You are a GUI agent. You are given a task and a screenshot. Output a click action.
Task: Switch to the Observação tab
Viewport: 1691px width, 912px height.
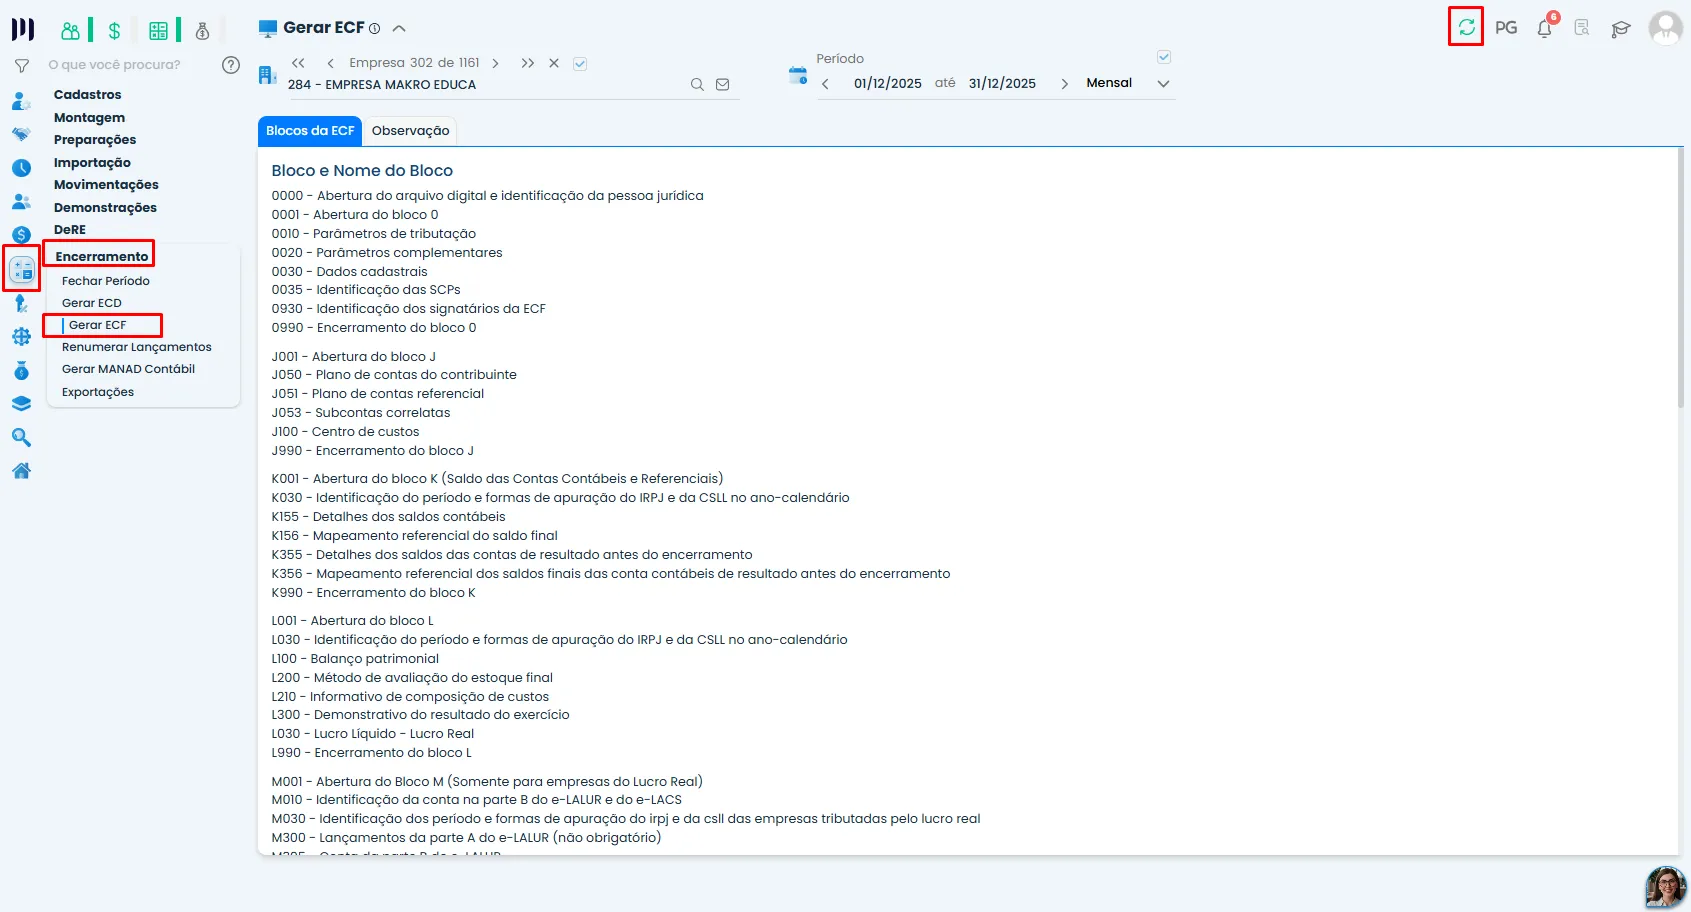tap(410, 131)
